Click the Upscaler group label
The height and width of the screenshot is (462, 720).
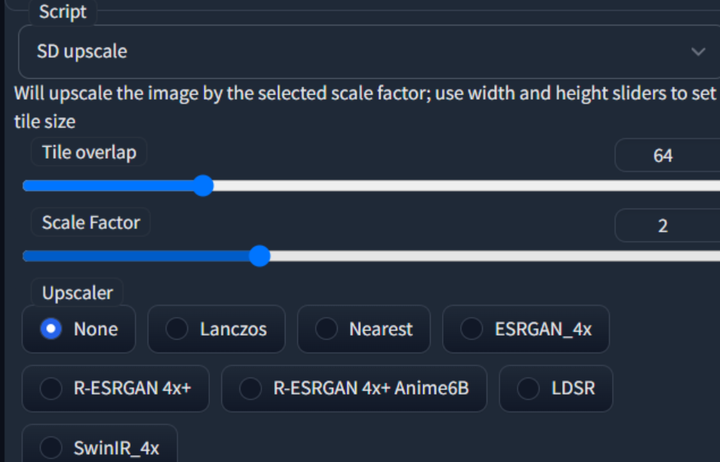point(77,292)
